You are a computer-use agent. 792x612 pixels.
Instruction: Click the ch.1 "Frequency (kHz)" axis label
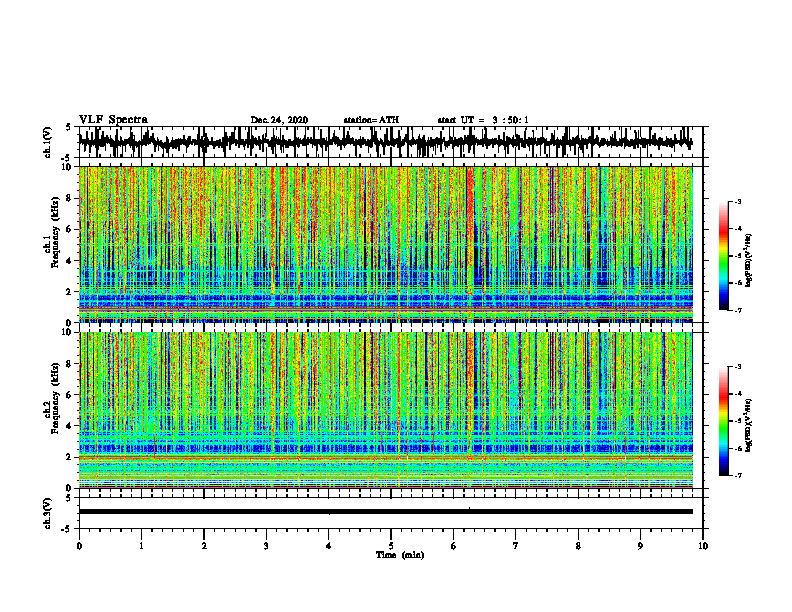[x=55, y=232]
